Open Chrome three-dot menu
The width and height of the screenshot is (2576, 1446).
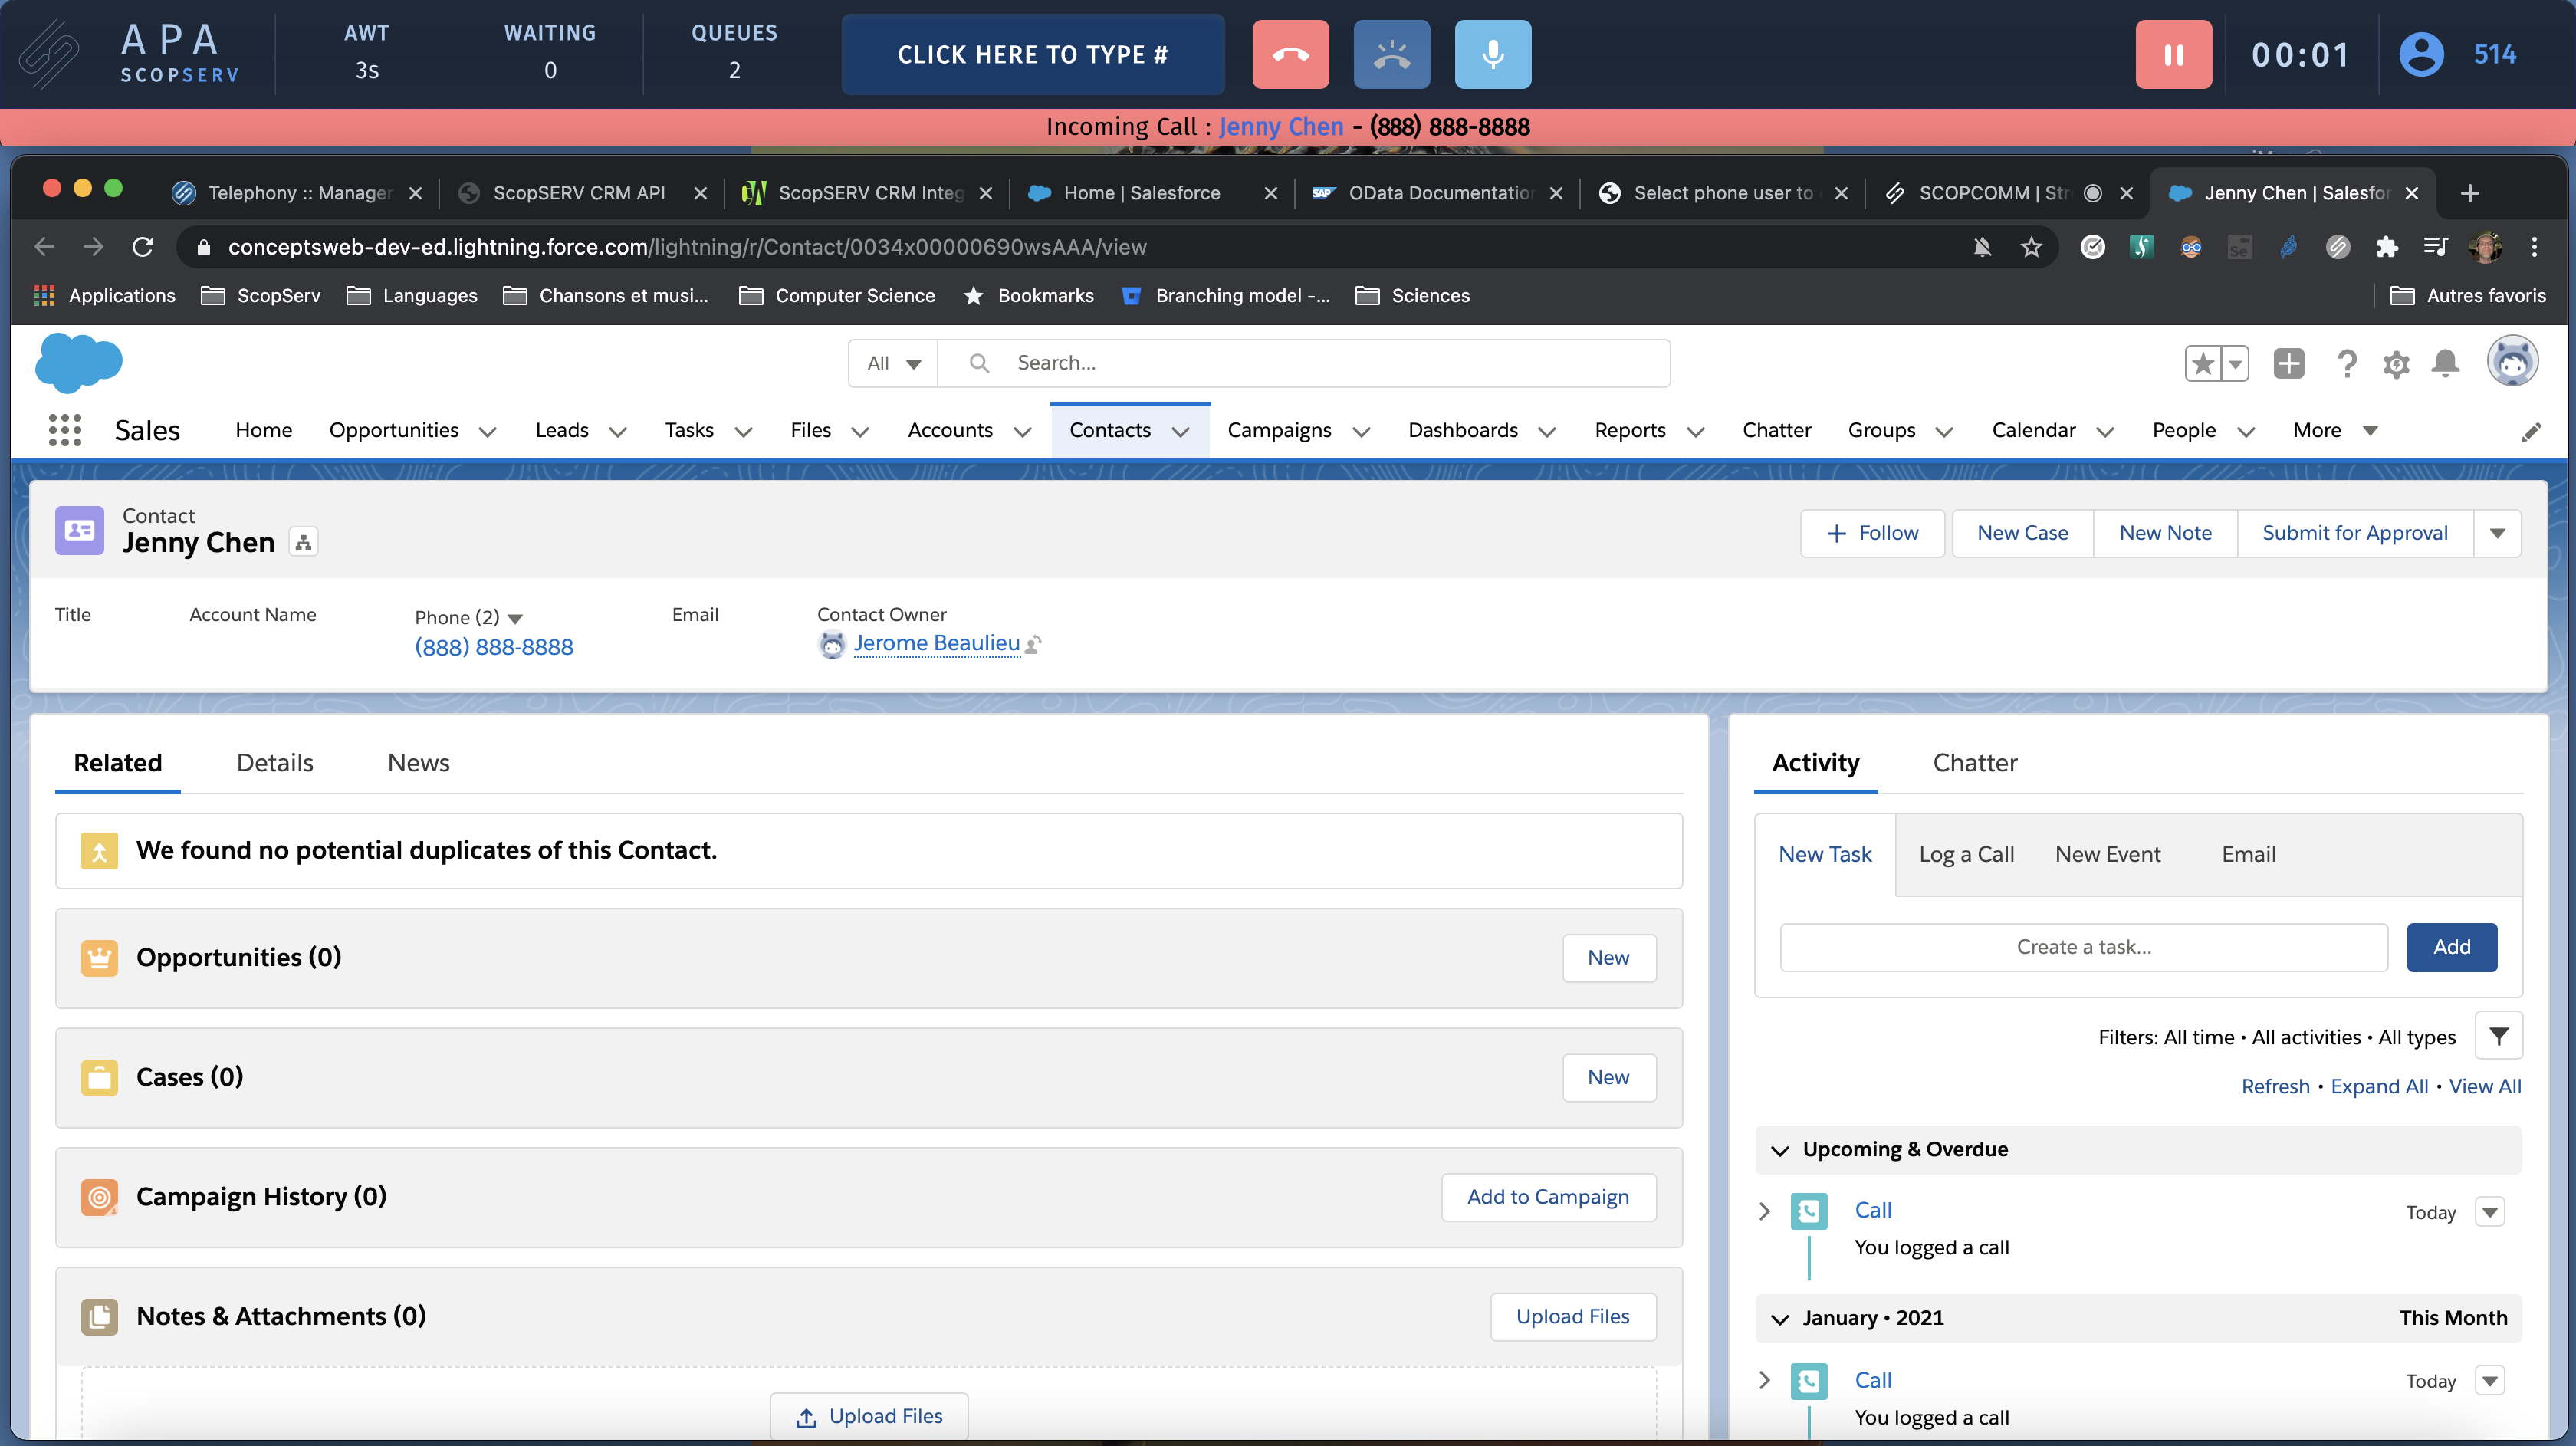tap(2534, 247)
